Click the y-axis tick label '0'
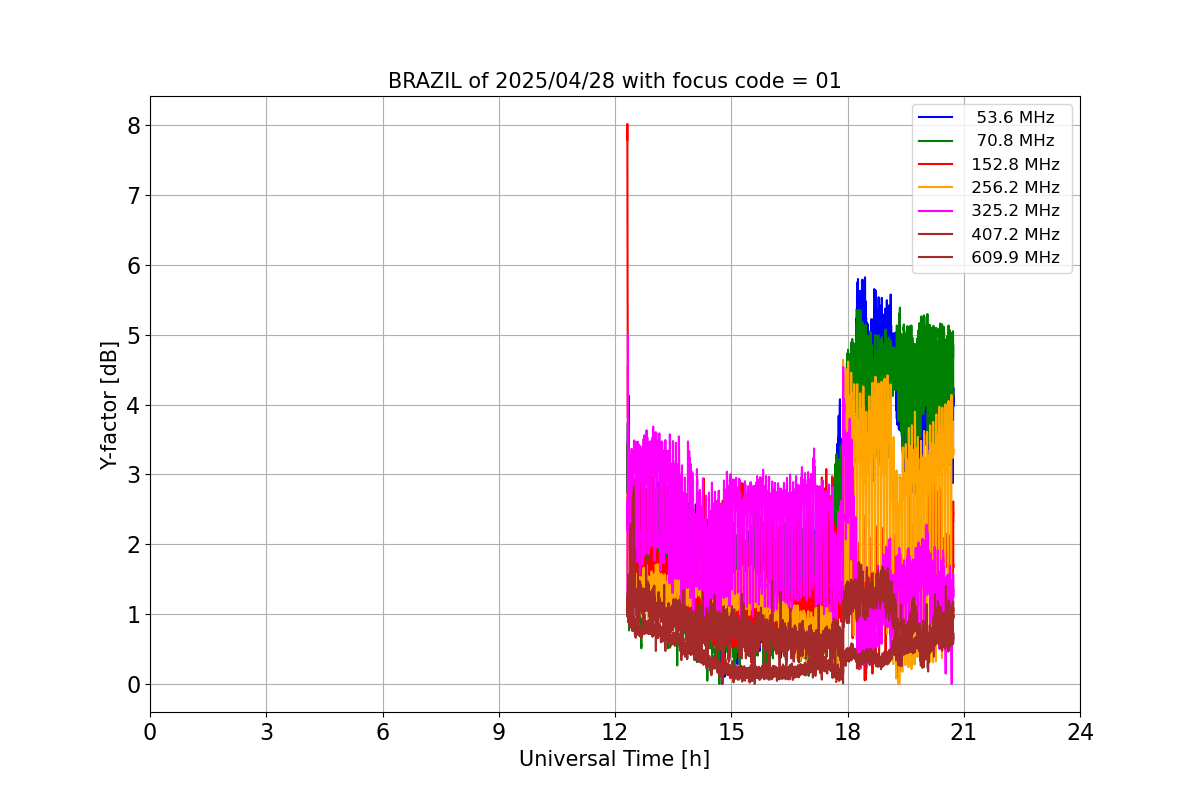1200x800 pixels. (x=133, y=685)
